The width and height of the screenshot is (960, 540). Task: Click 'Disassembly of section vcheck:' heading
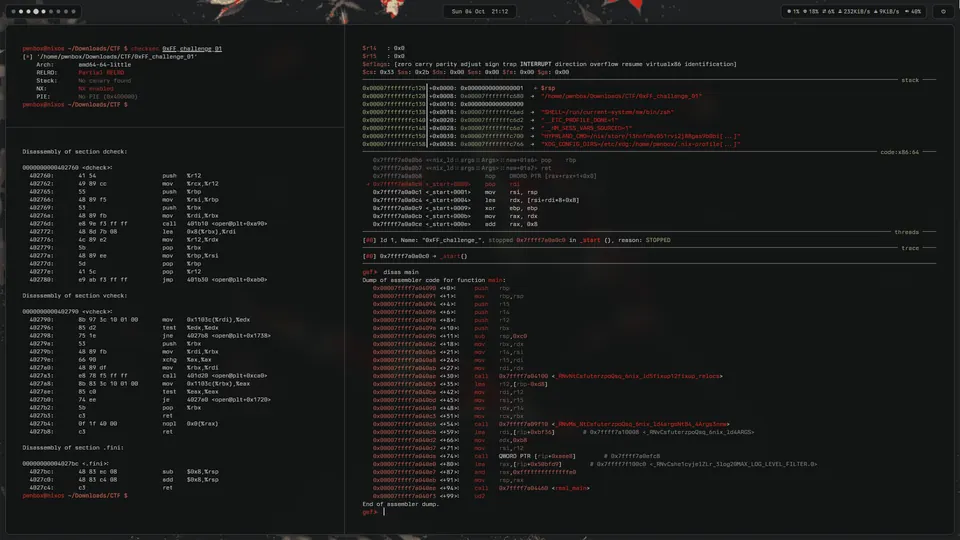coord(75,295)
